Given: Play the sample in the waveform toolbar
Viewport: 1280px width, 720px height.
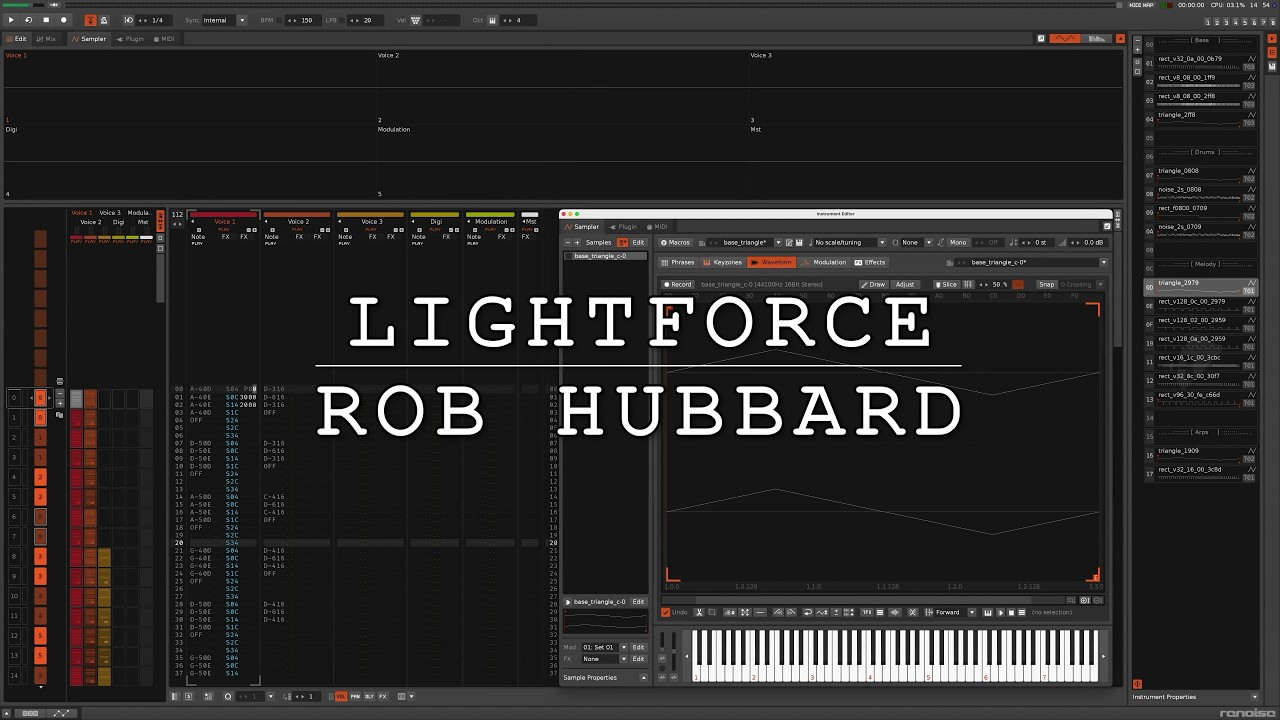Looking at the screenshot, I should [1000, 612].
